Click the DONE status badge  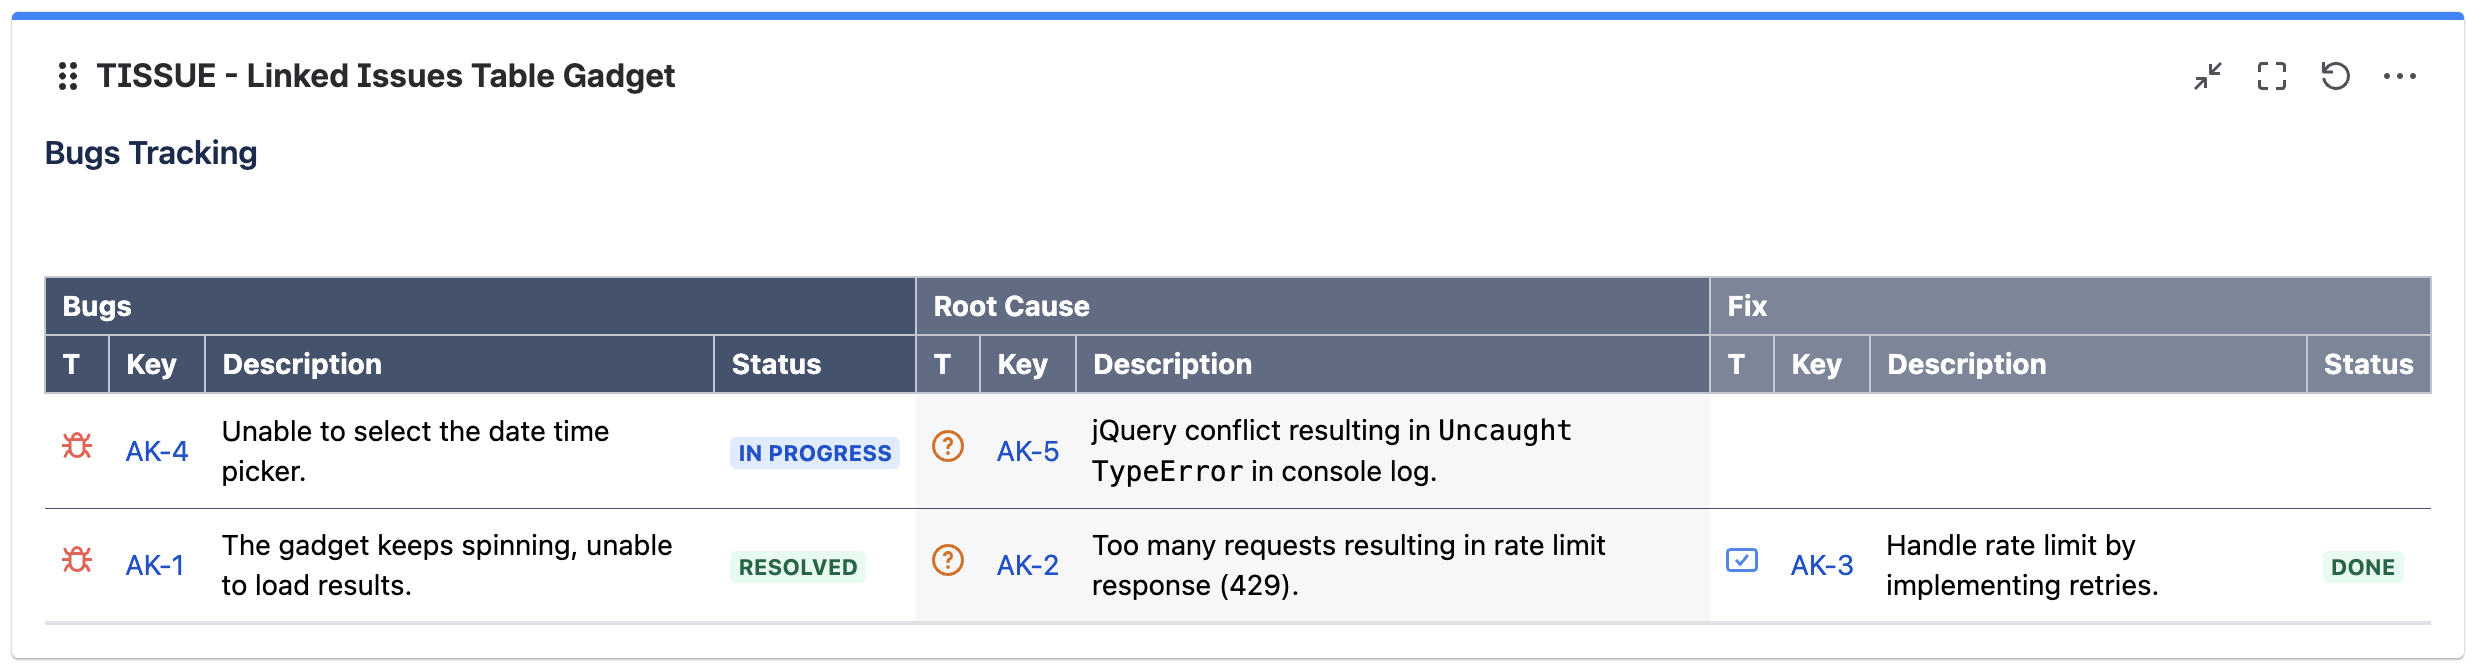(2363, 567)
